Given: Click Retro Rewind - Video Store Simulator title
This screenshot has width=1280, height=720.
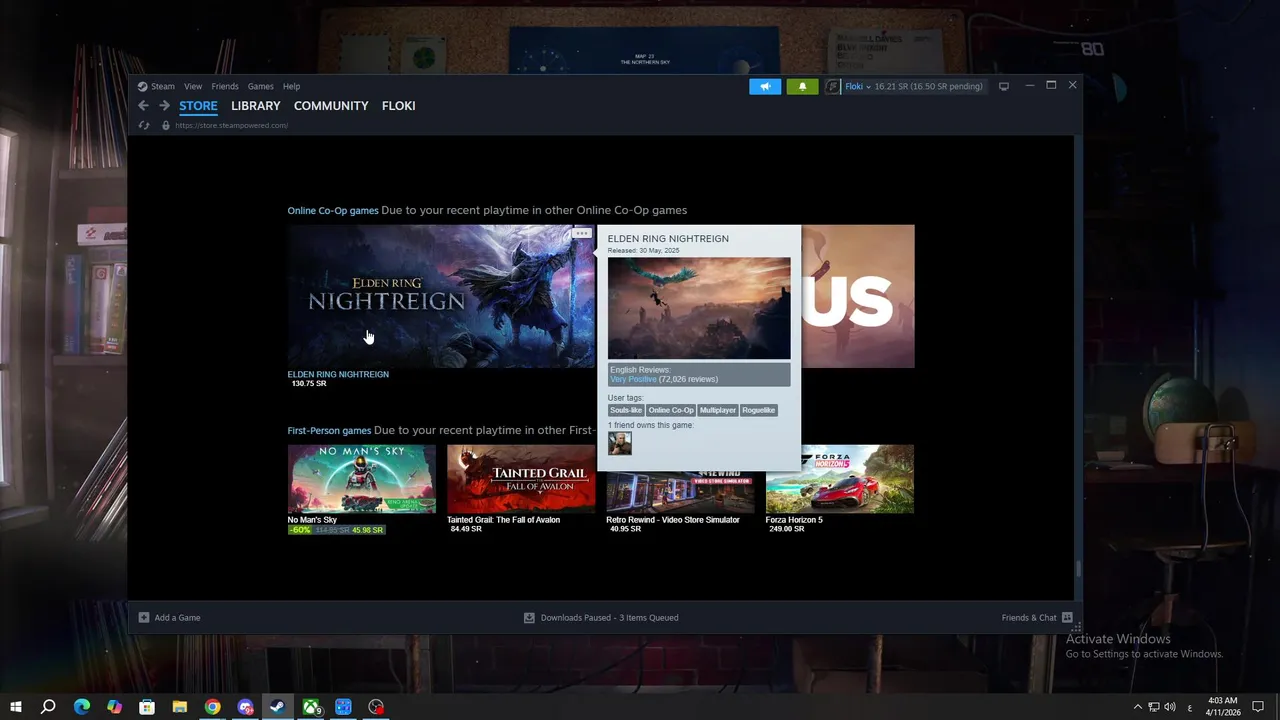Looking at the screenshot, I should click(673, 519).
